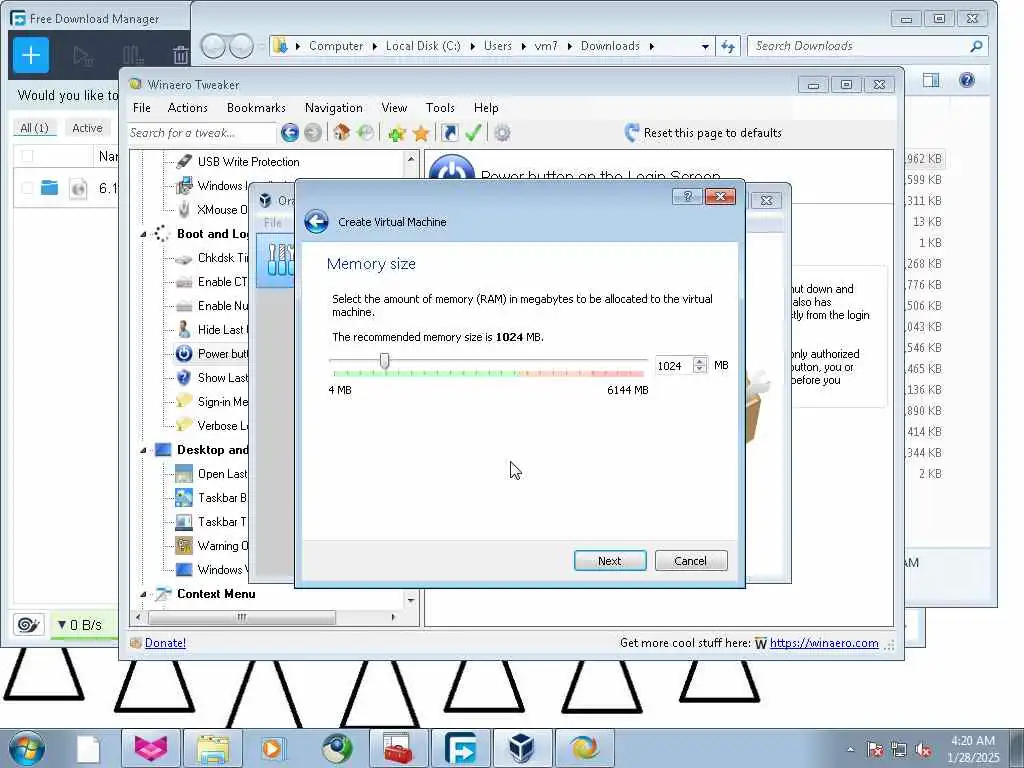Collapse the Desktop and Taskbar tree category
Screen dimensions: 1024x768
pos(143,450)
